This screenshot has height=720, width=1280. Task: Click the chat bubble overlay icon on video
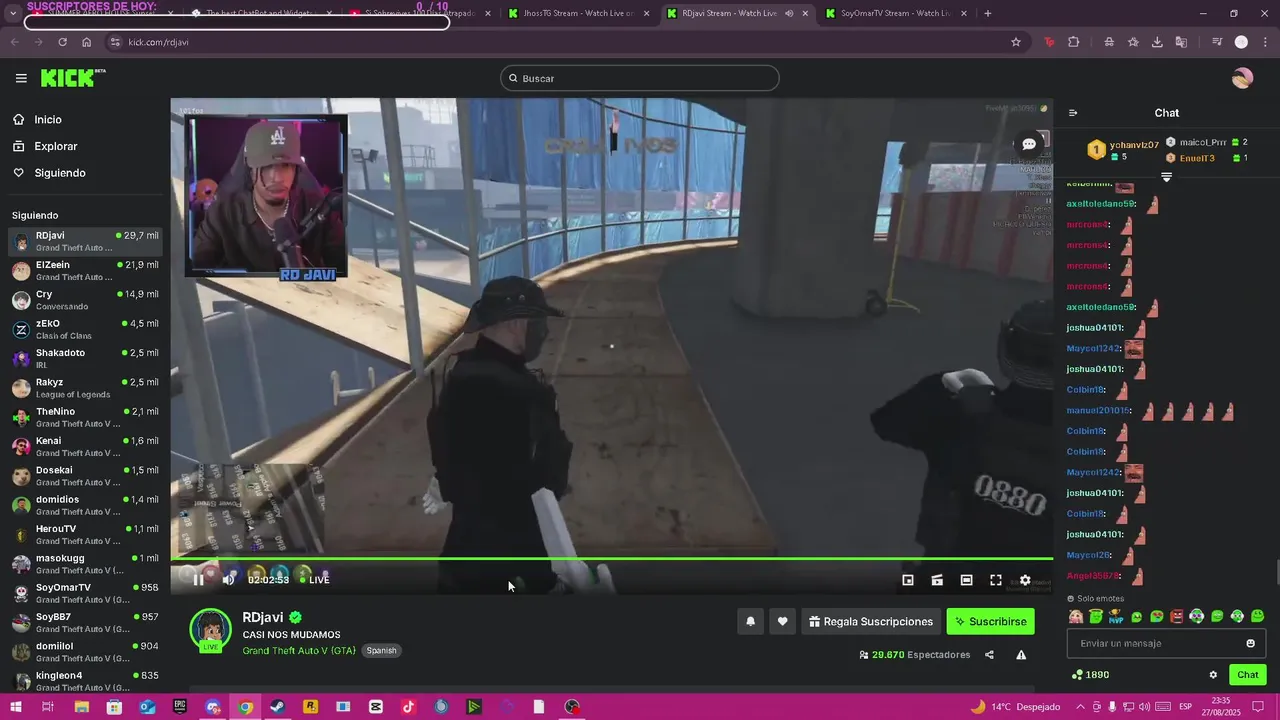click(1028, 144)
